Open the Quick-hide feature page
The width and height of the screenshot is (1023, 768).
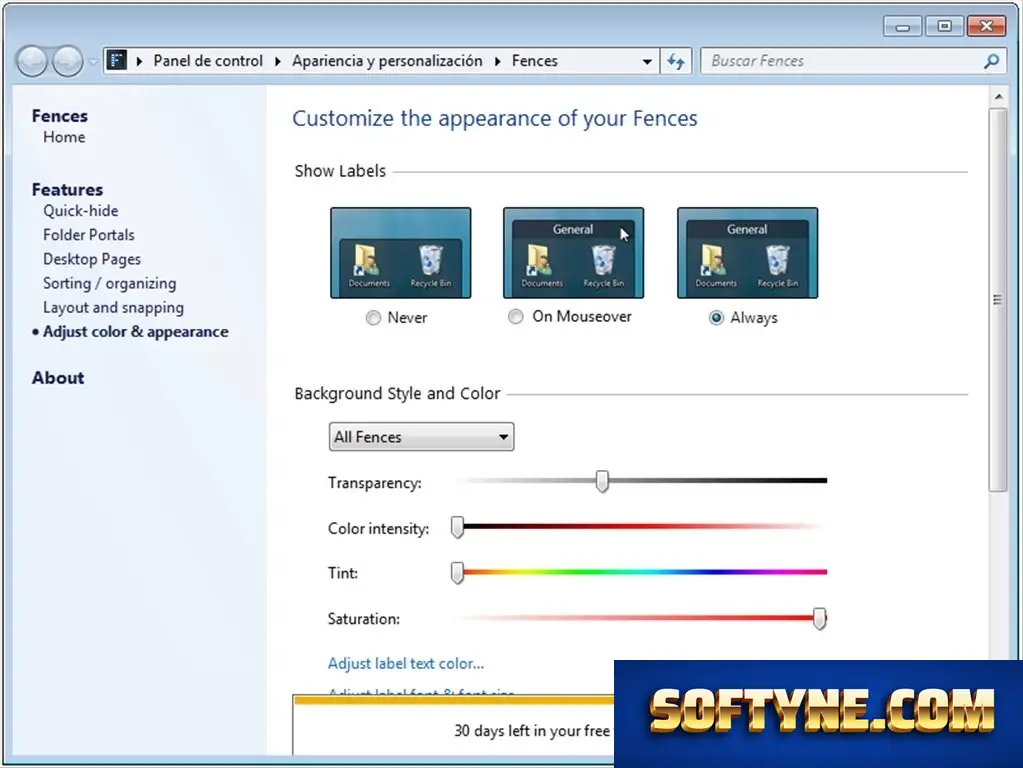click(x=81, y=211)
